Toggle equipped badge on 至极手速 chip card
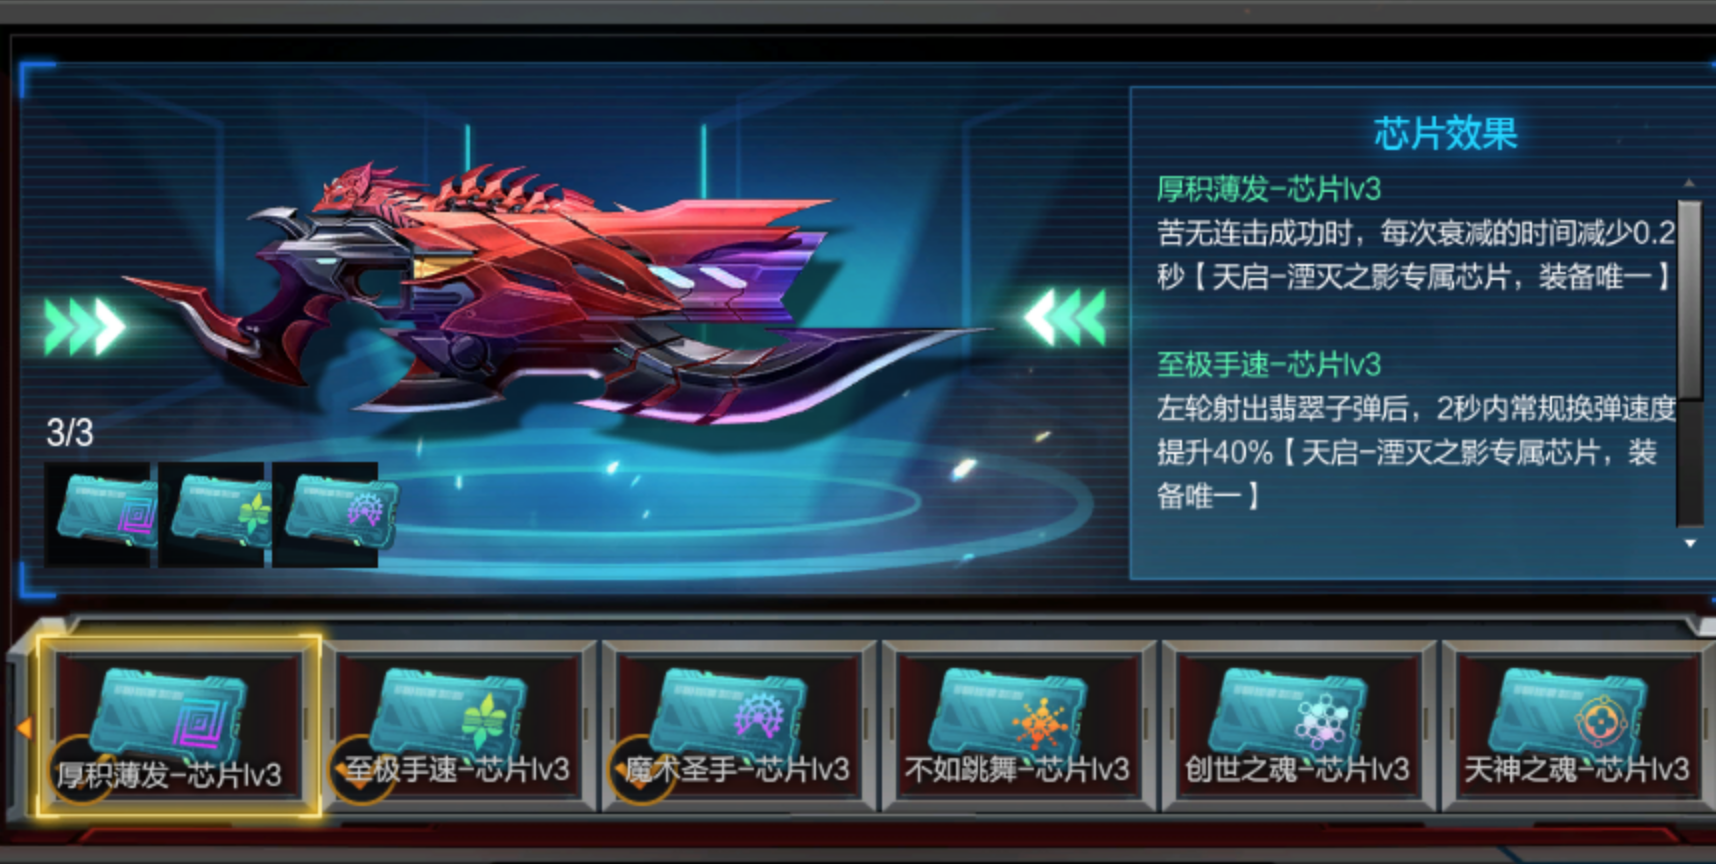This screenshot has height=864, width=1716. click(x=360, y=770)
